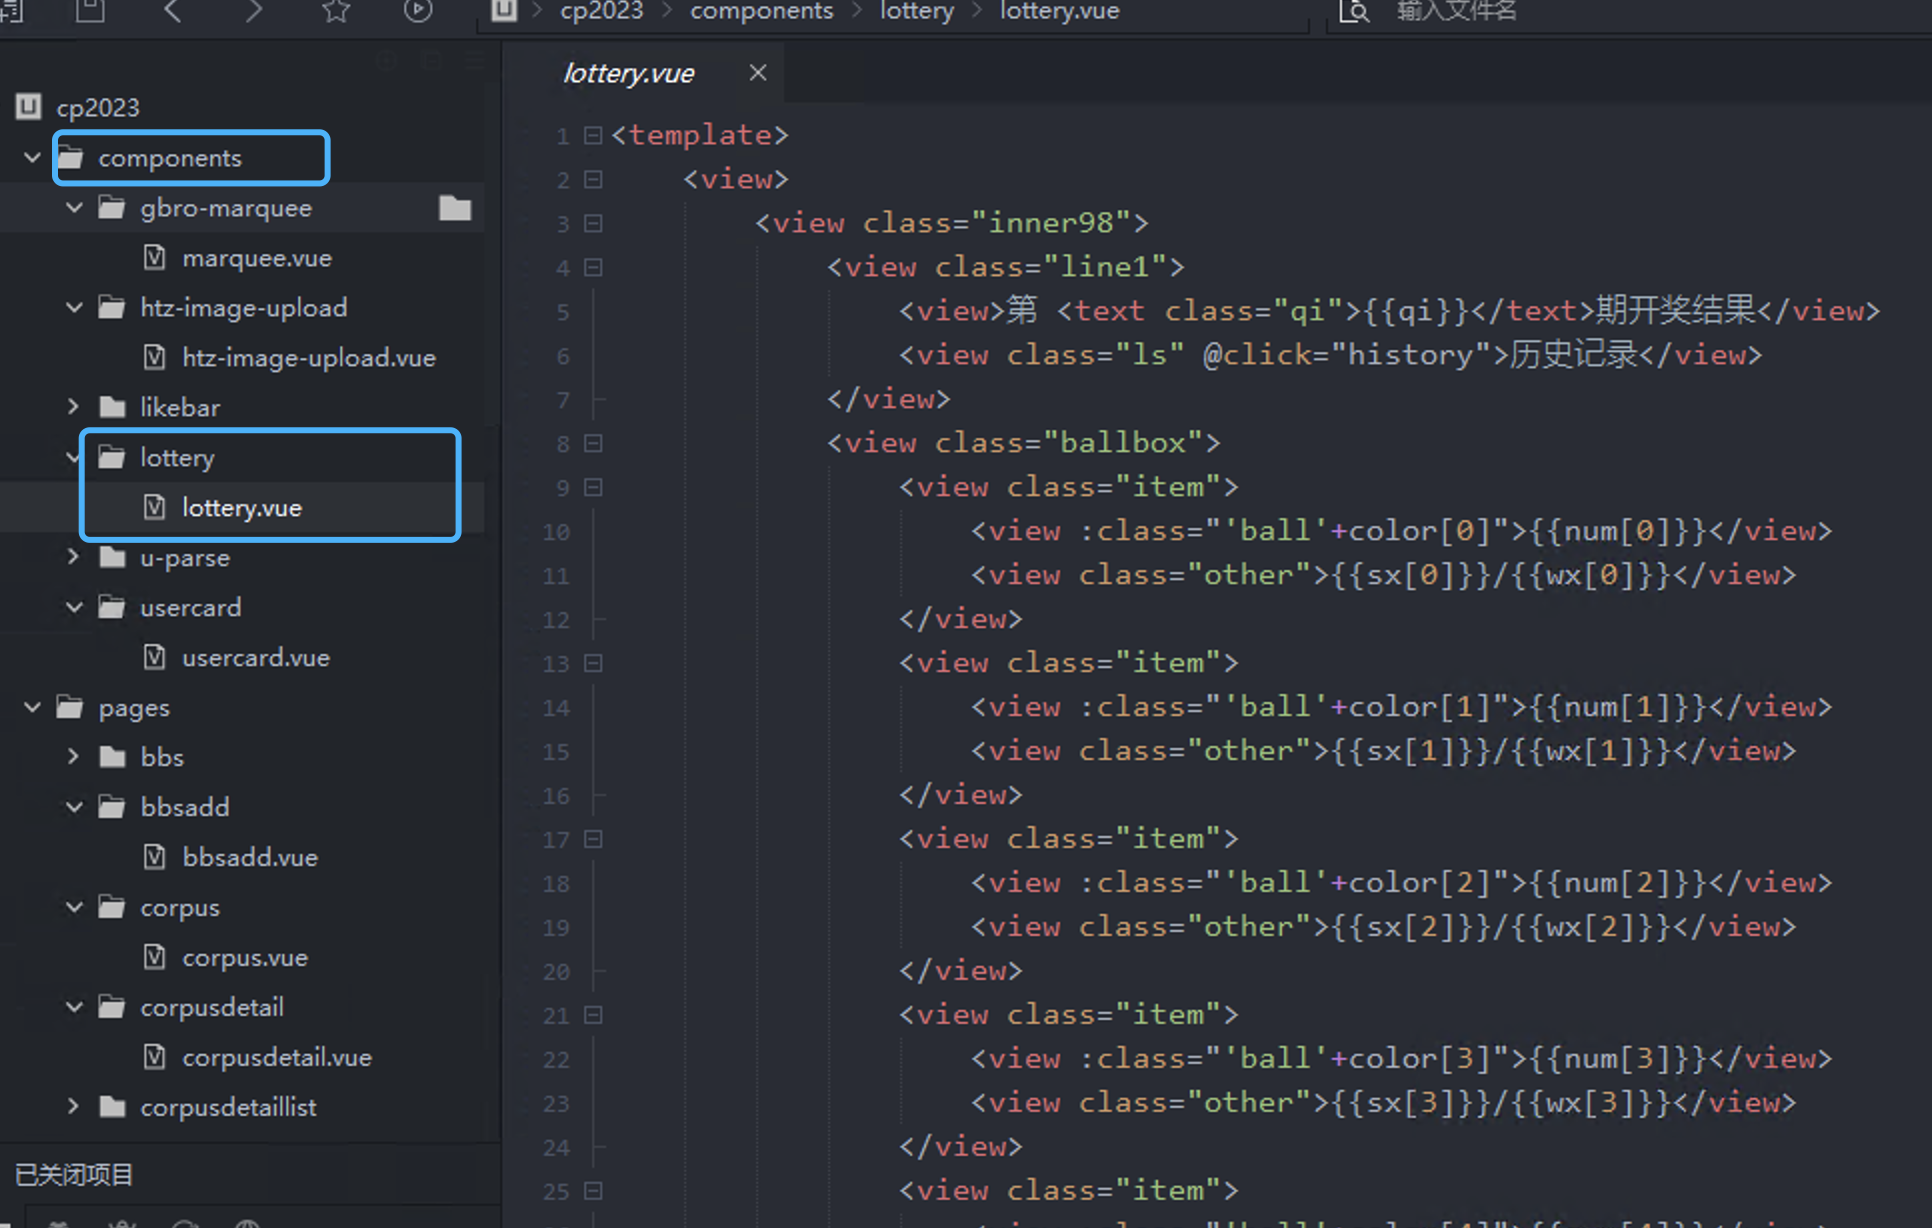
Task: Open htz-image-upload.vue in the file tree
Action: point(309,357)
